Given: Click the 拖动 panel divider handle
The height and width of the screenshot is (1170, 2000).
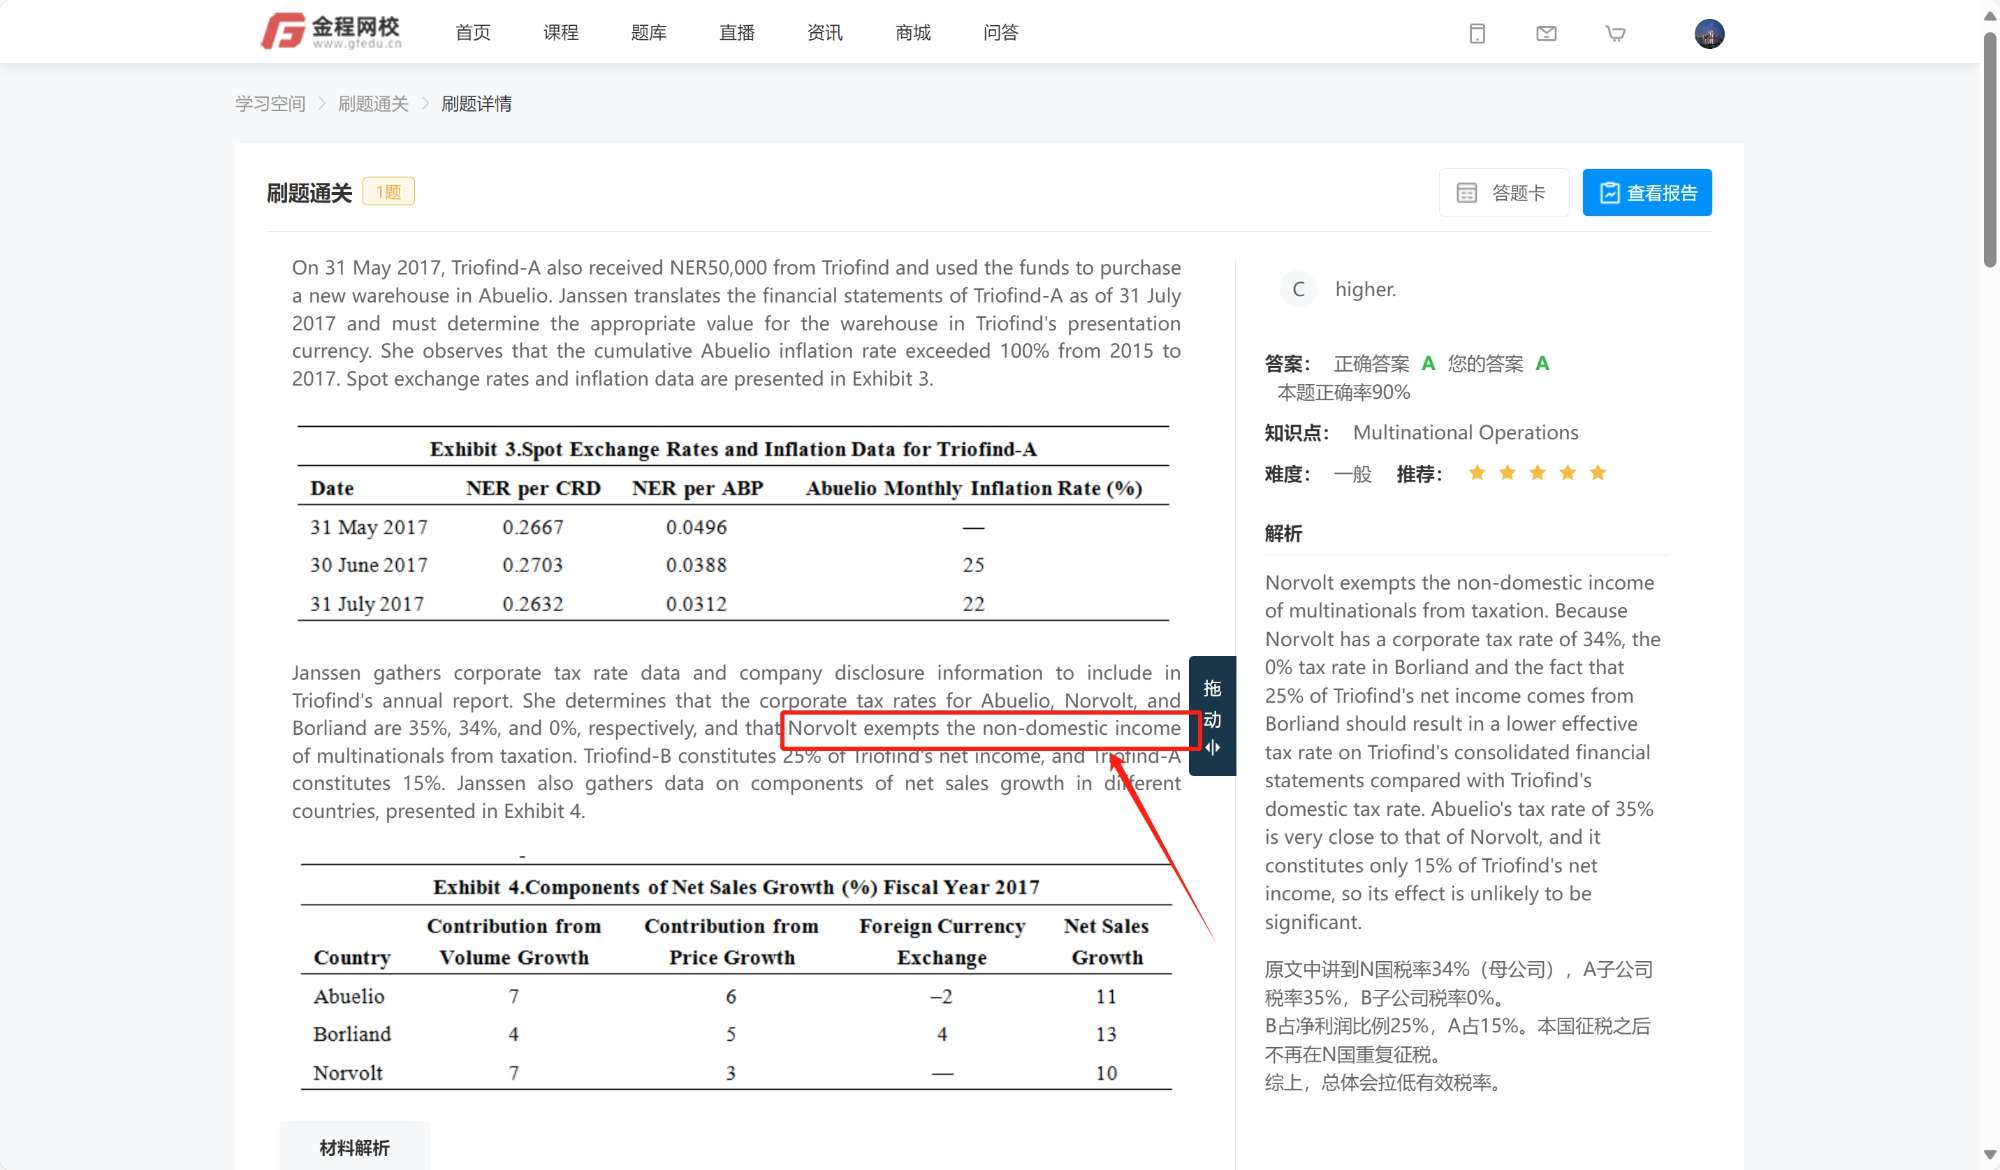Looking at the screenshot, I should [1212, 716].
